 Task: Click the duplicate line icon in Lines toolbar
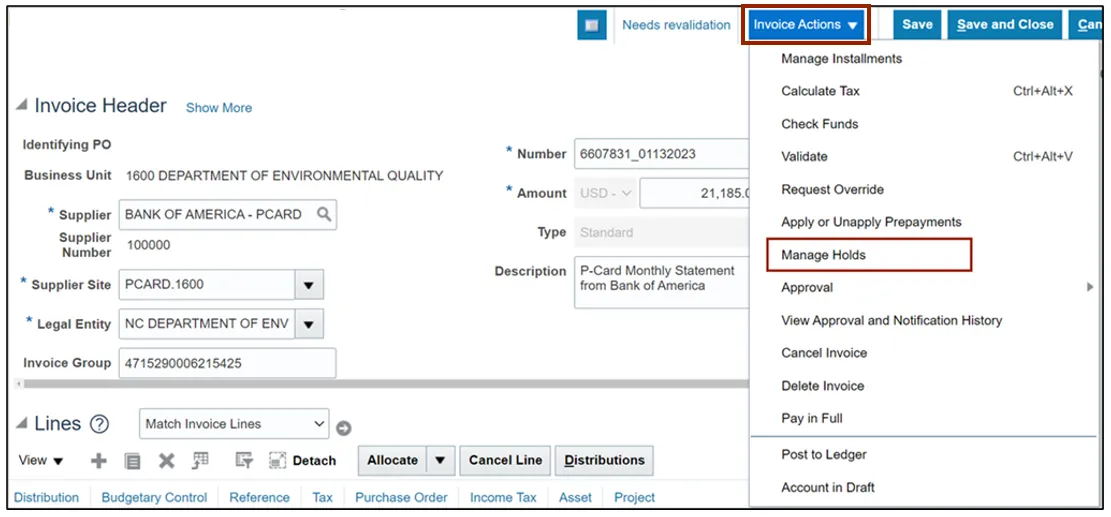tap(132, 461)
